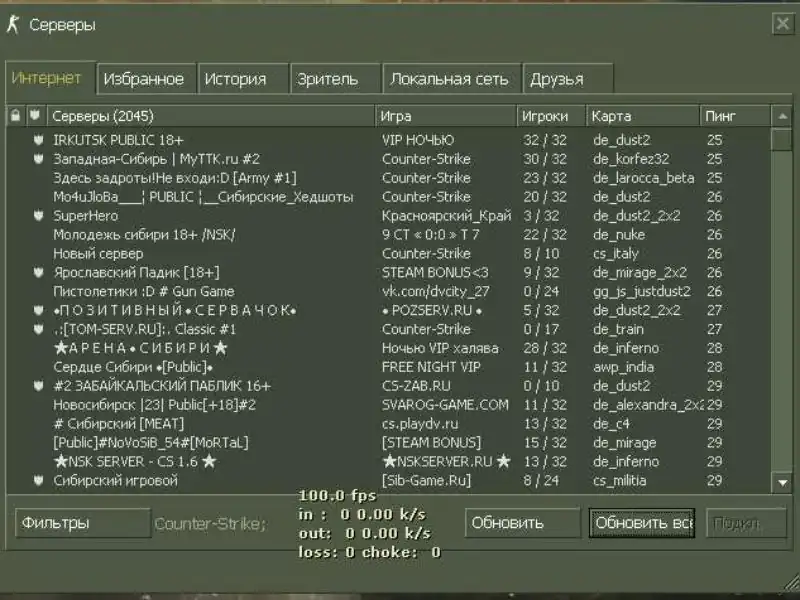Open the Фильтры button

click(x=83, y=523)
